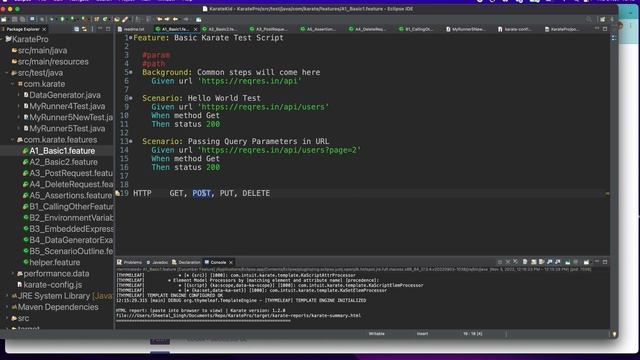Close the Package Explorer tab
The image size is (640, 360).
coord(44,29)
